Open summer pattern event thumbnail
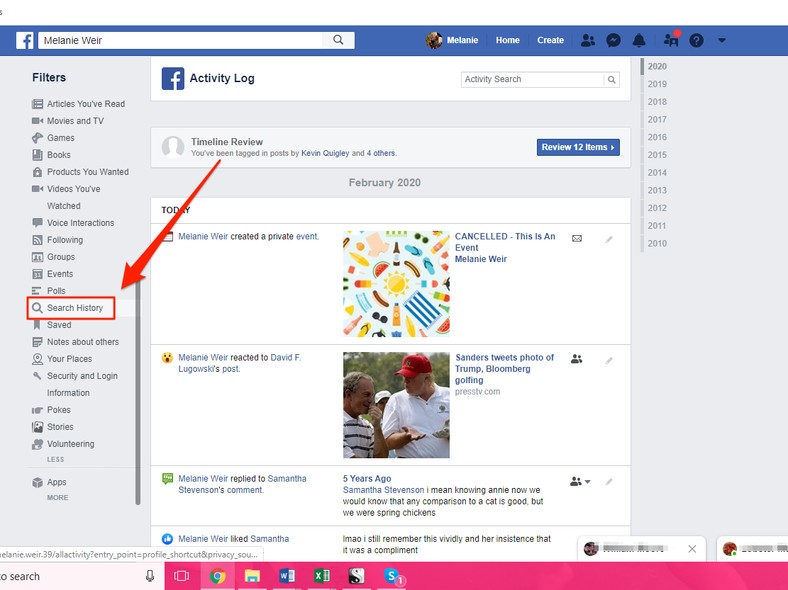The height and width of the screenshot is (590, 788). pos(396,284)
